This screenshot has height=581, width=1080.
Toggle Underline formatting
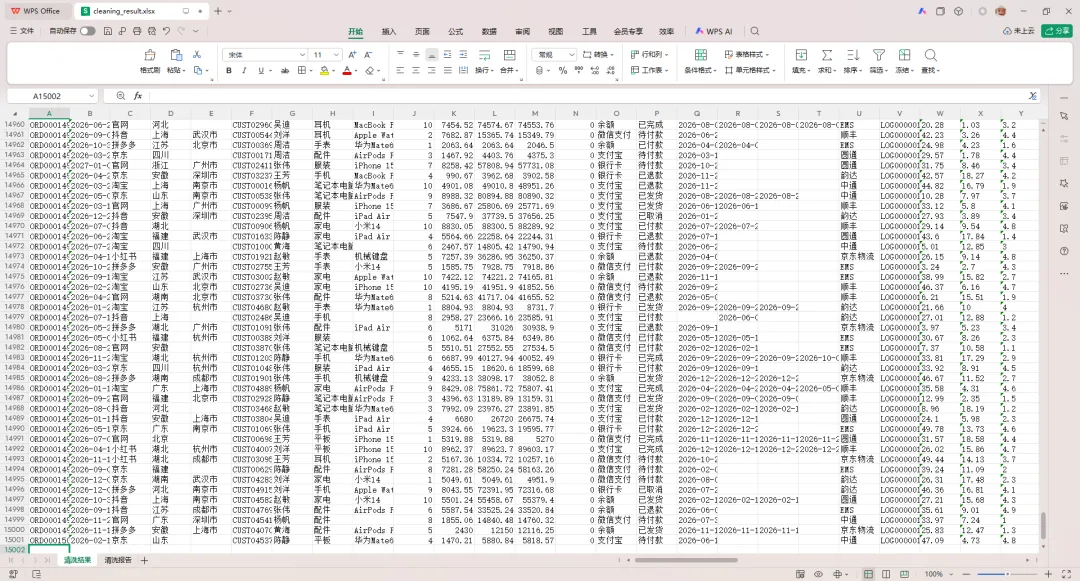[260, 70]
